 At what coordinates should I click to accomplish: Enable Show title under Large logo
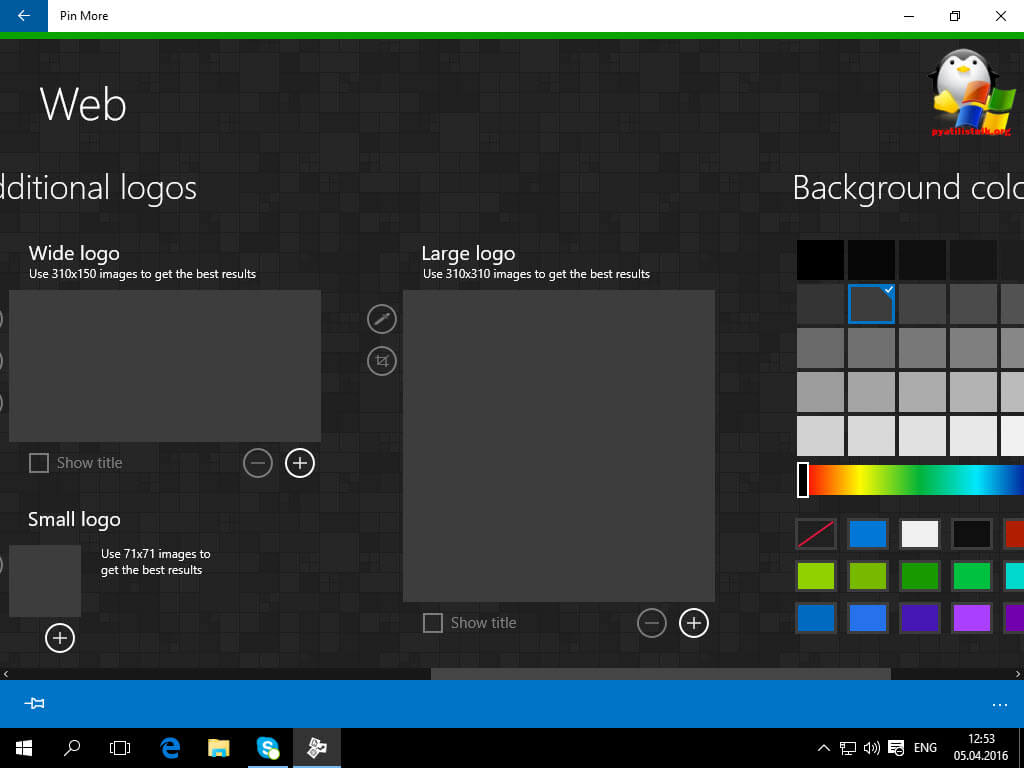pos(433,623)
